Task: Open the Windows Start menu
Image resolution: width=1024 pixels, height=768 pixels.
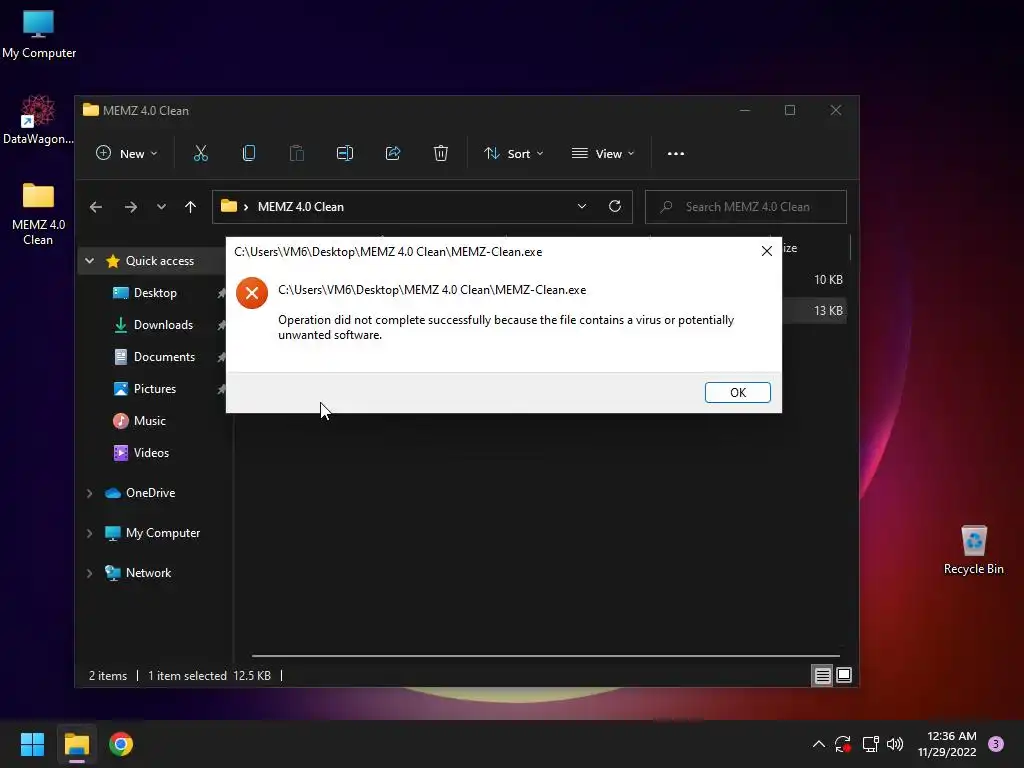Action: [32, 744]
